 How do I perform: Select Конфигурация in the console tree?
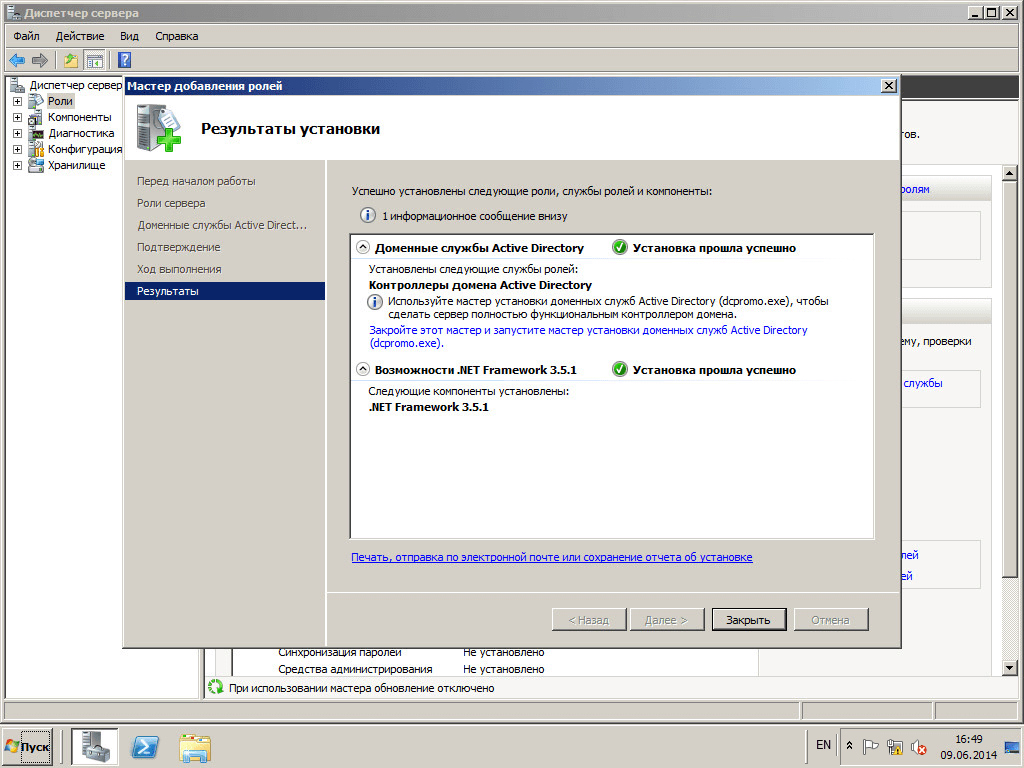[x=84, y=149]
